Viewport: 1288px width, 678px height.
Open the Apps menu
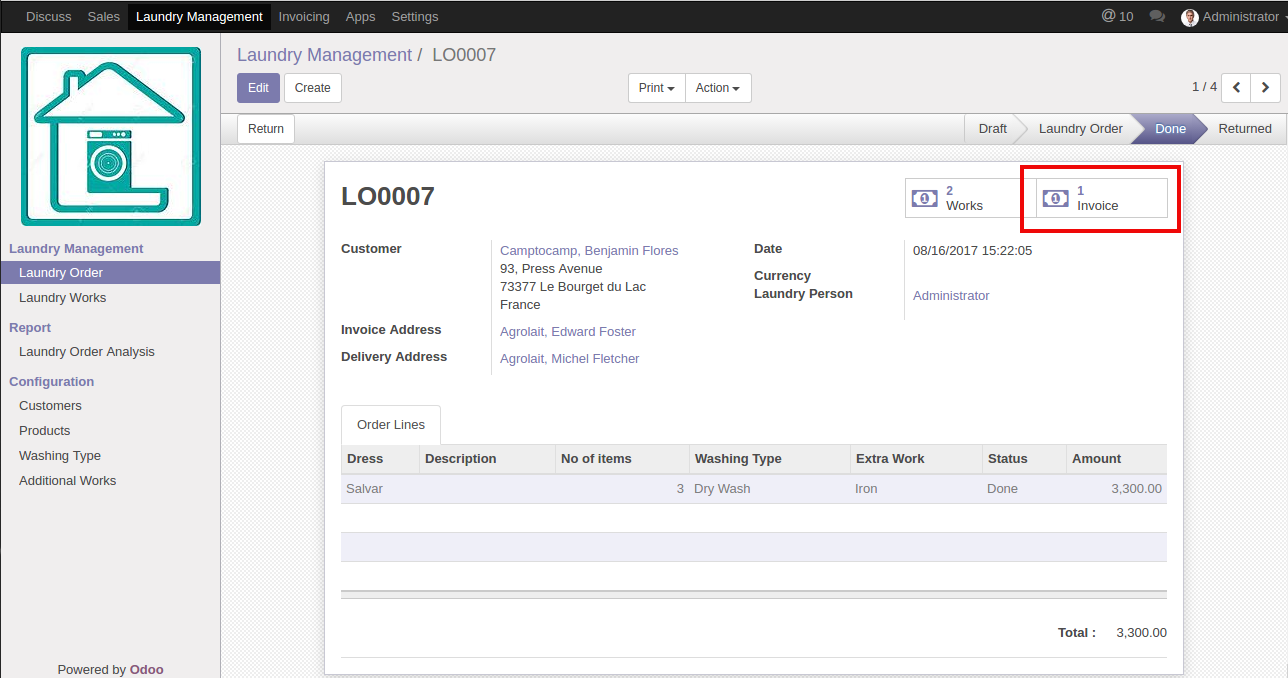click(x=361, y=16)
